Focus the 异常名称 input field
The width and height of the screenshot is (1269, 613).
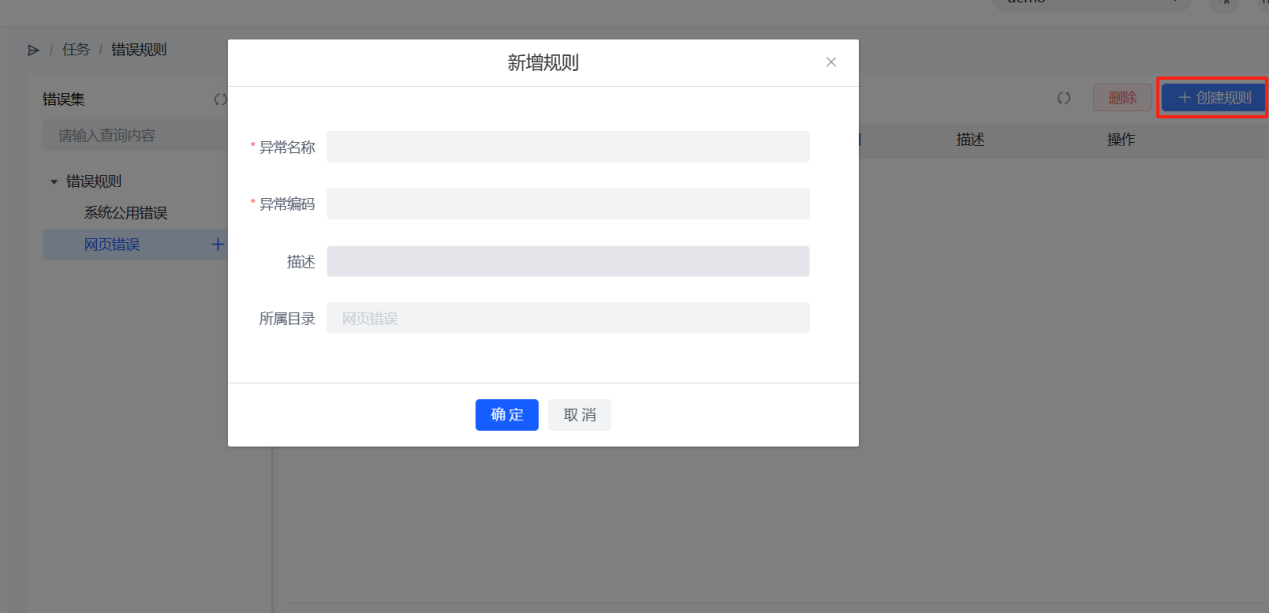(x=567, y=147)
